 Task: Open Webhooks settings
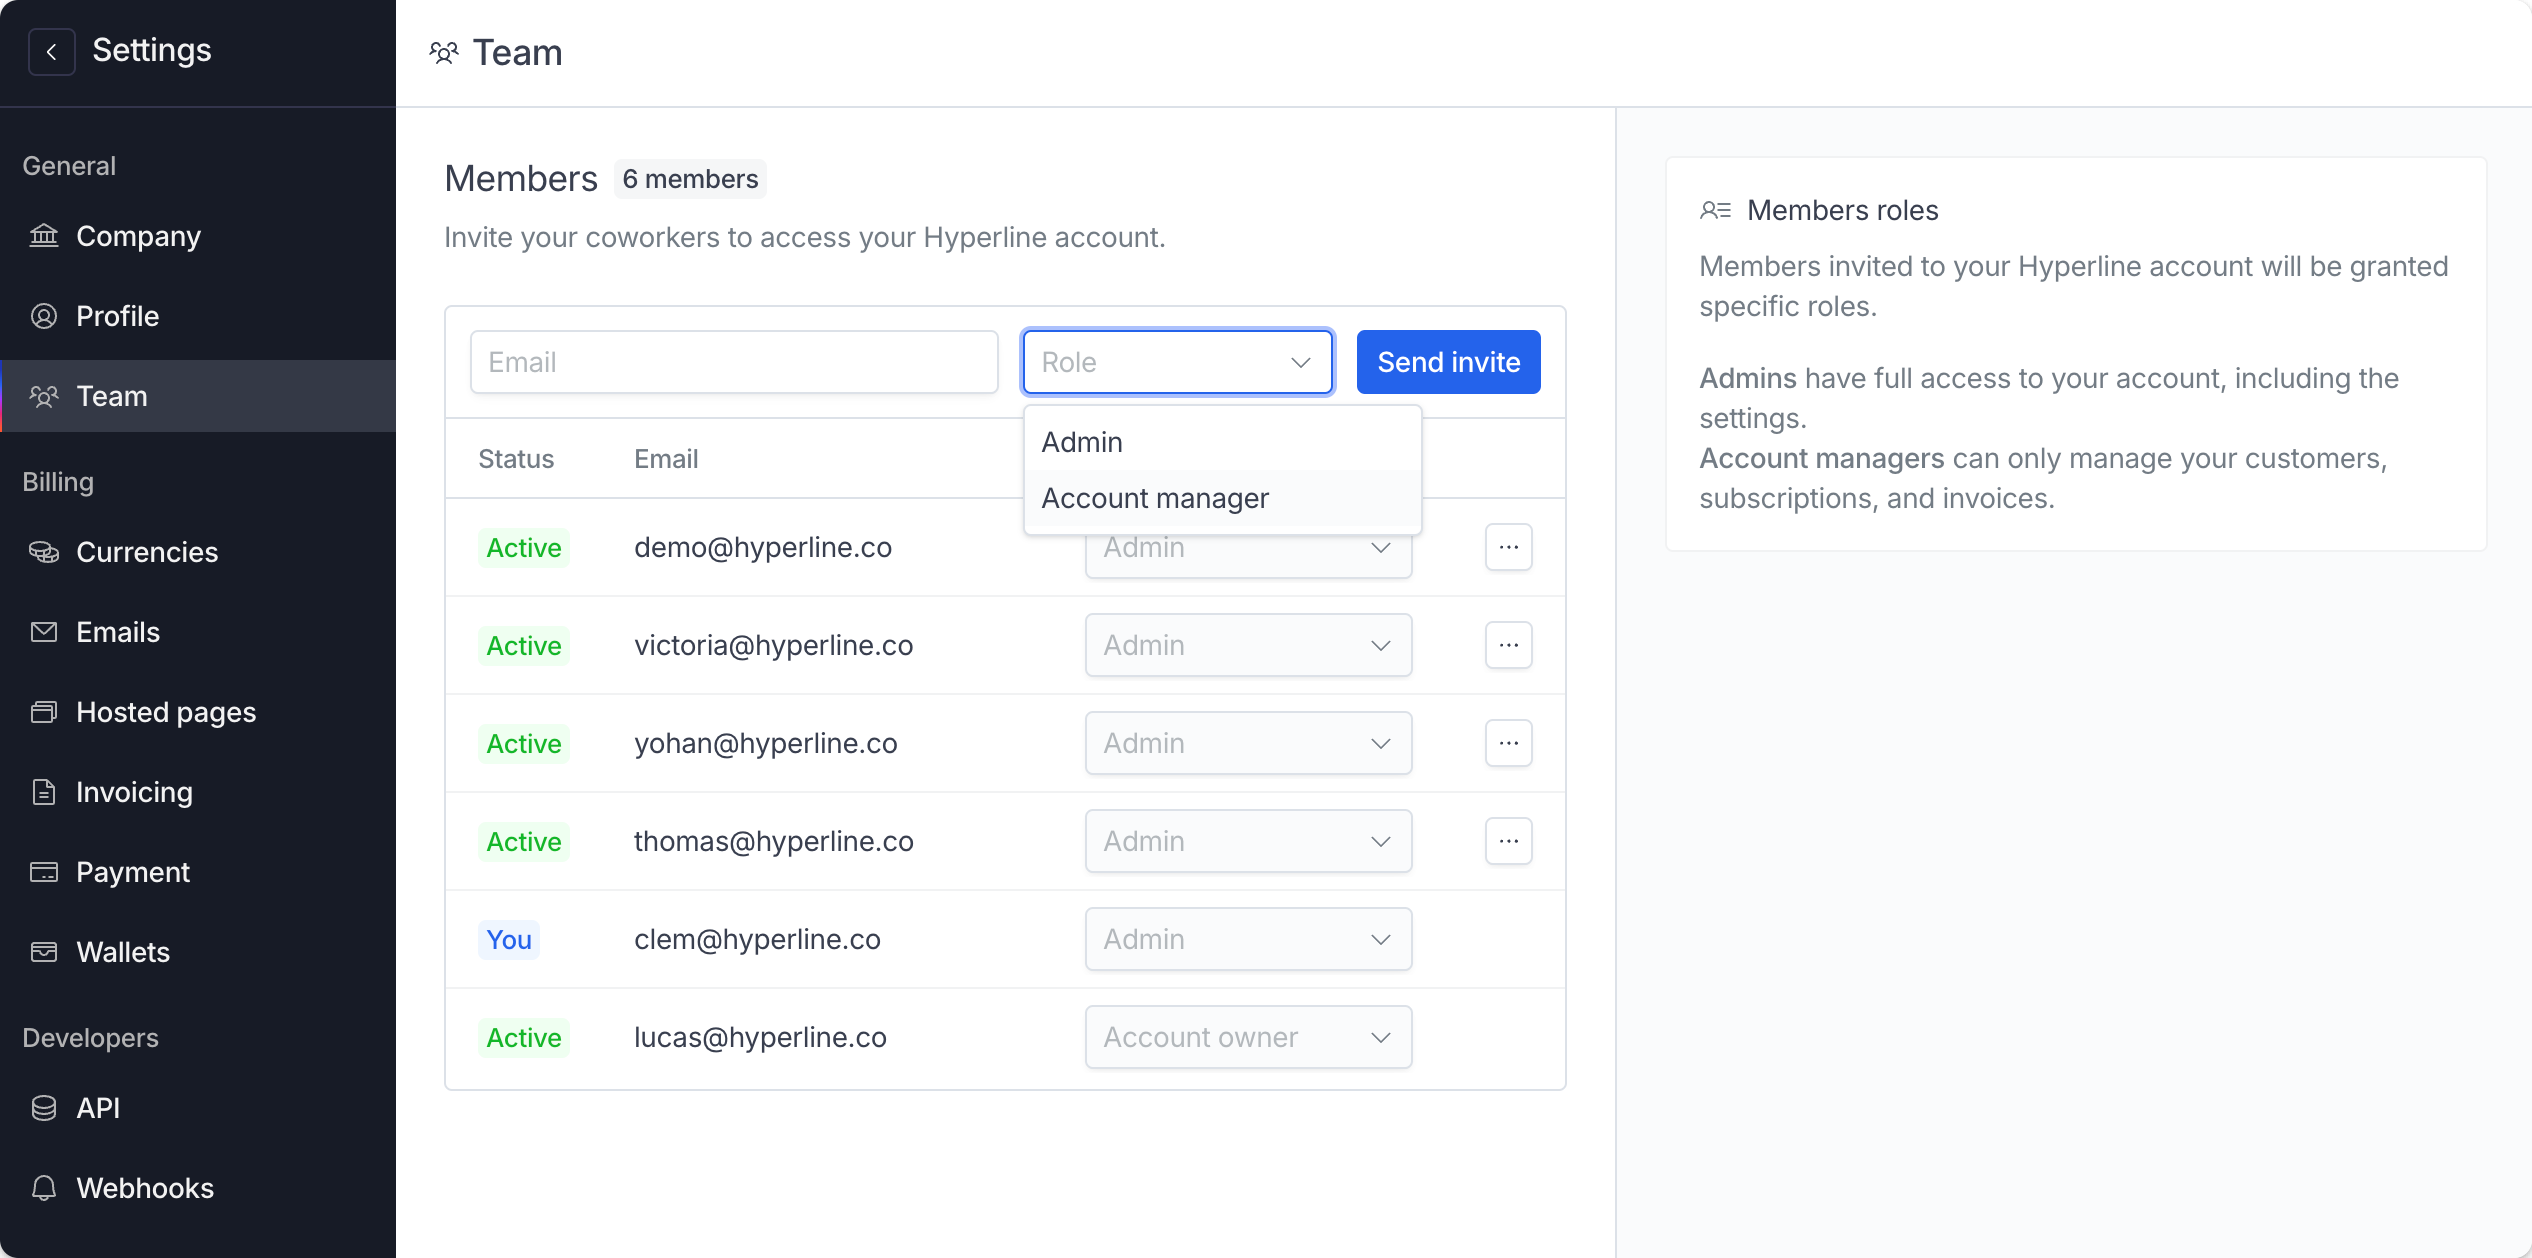[x=198, y=1188]
